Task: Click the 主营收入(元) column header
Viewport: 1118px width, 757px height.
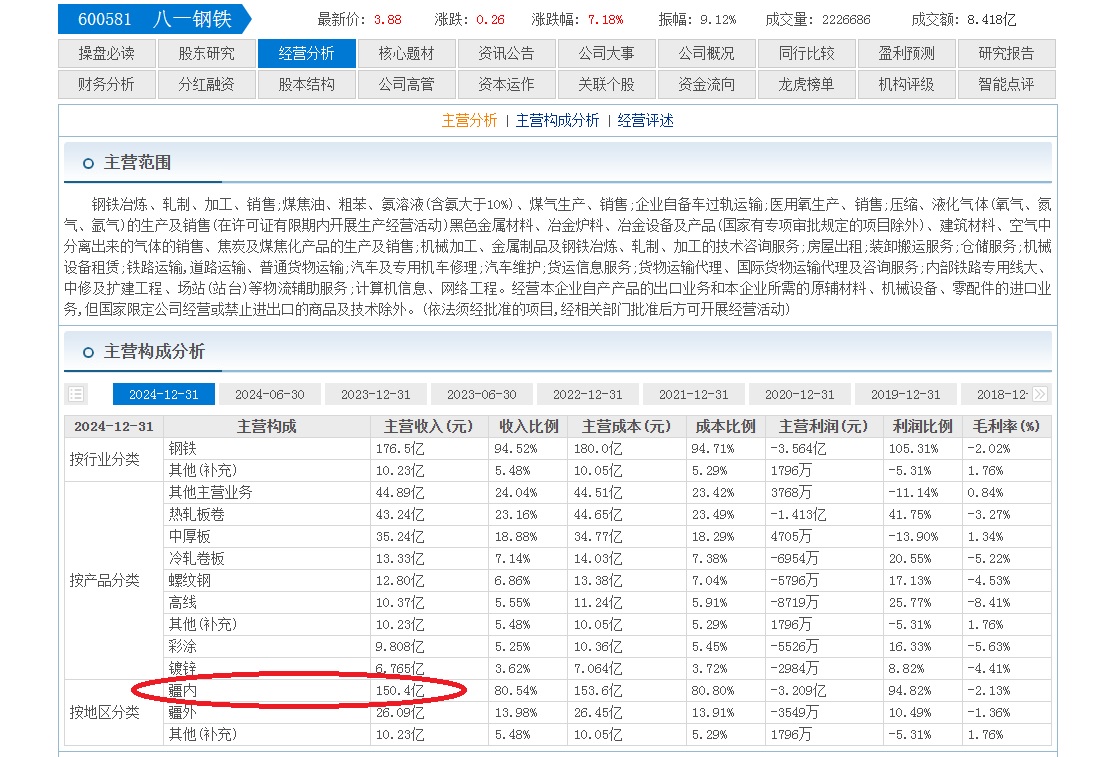Action: (429, 426)
